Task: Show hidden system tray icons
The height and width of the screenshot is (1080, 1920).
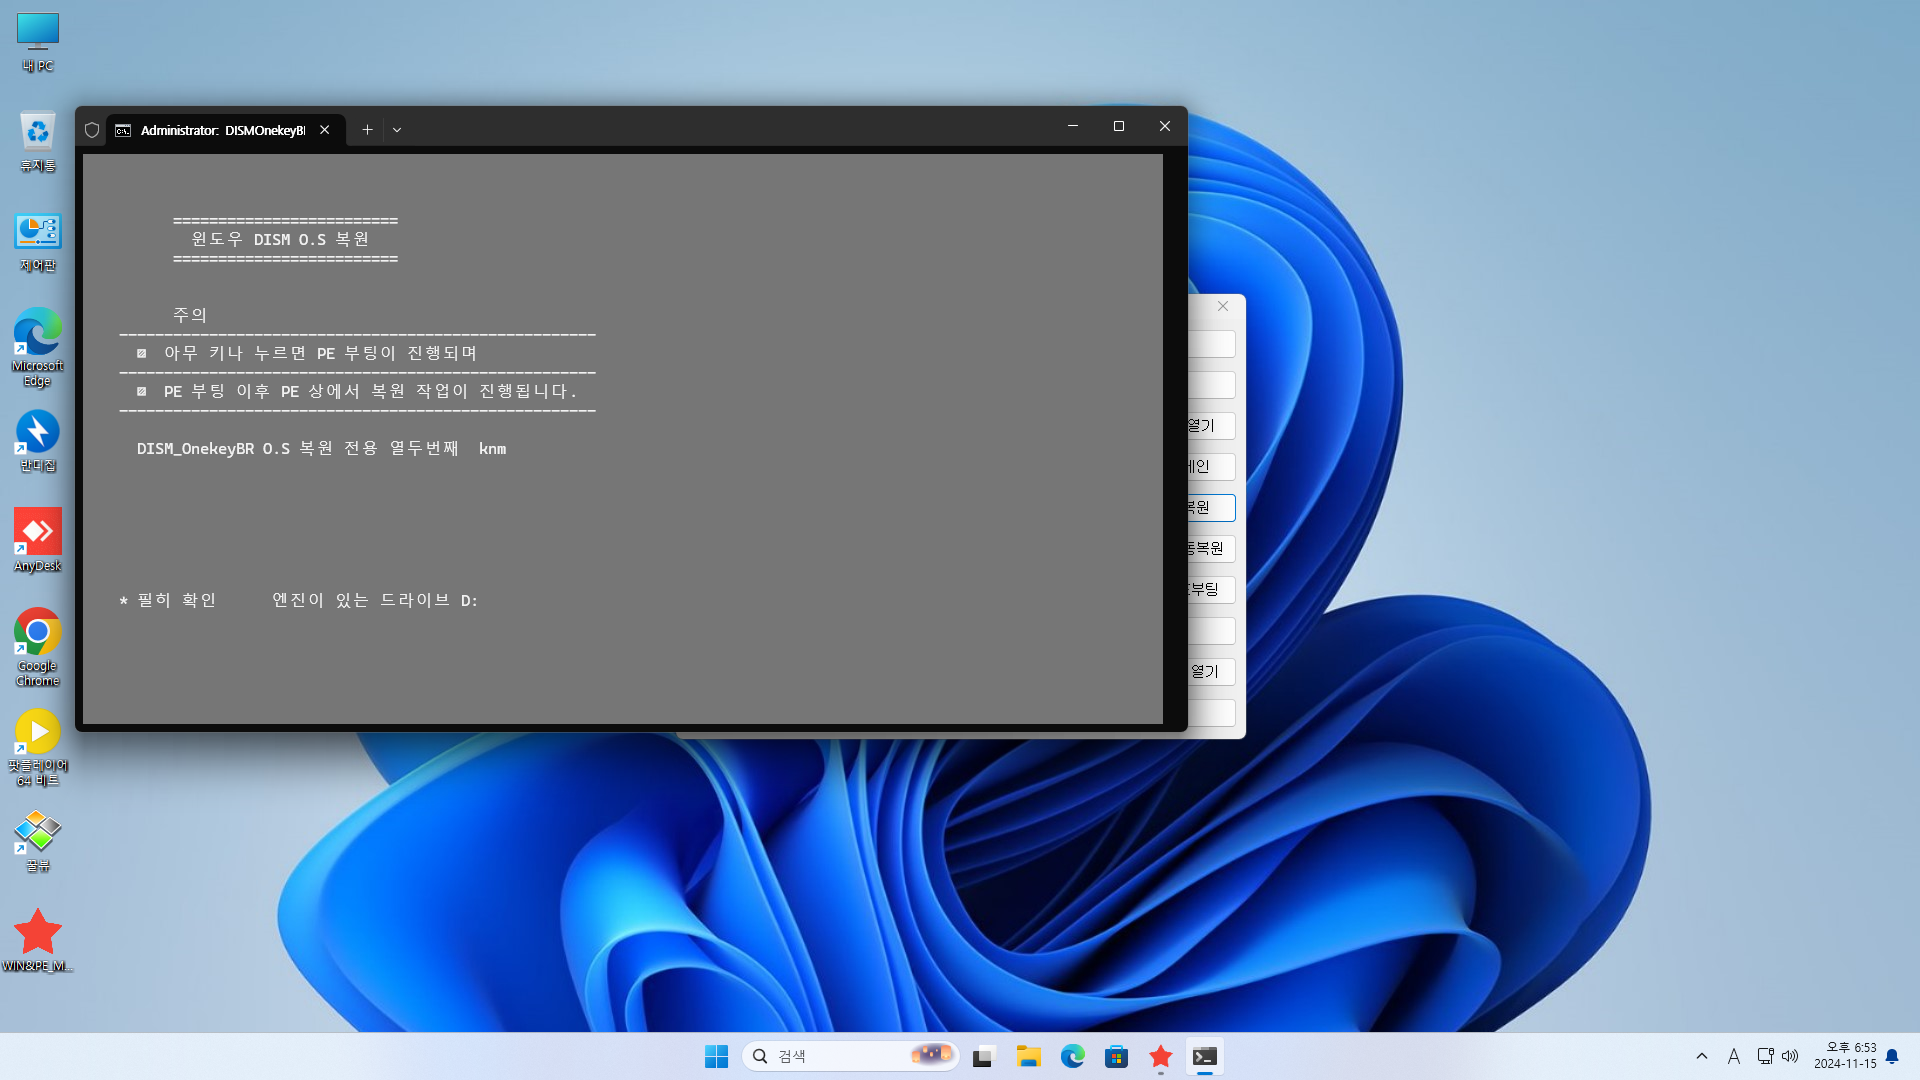Action: pyautogui.click(x=1702, y=1056)
